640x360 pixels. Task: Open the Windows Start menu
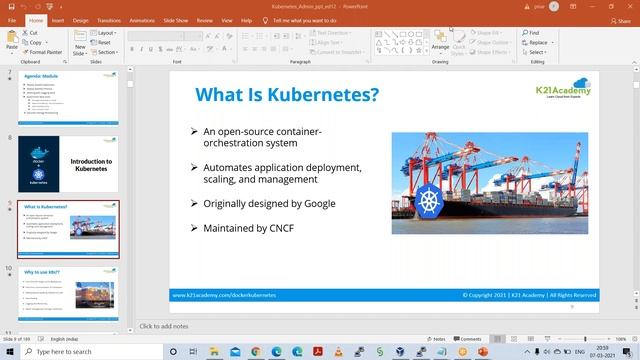(x=10, y=351)
